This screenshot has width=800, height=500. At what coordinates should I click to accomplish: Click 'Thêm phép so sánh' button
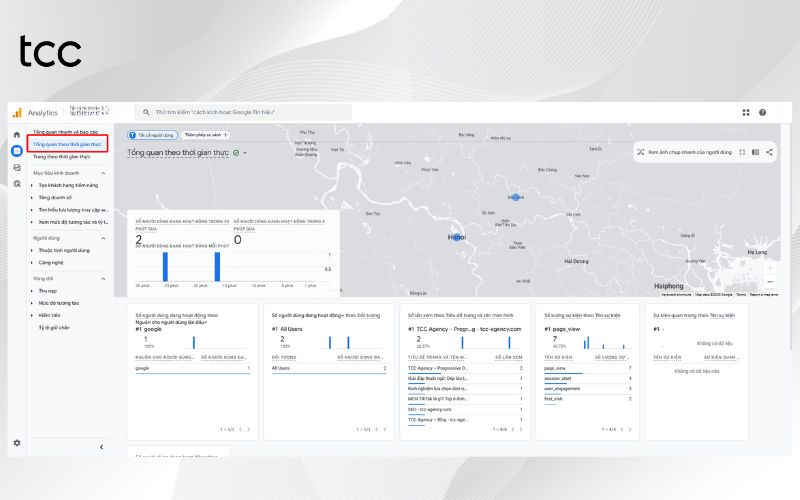point(206,135)
